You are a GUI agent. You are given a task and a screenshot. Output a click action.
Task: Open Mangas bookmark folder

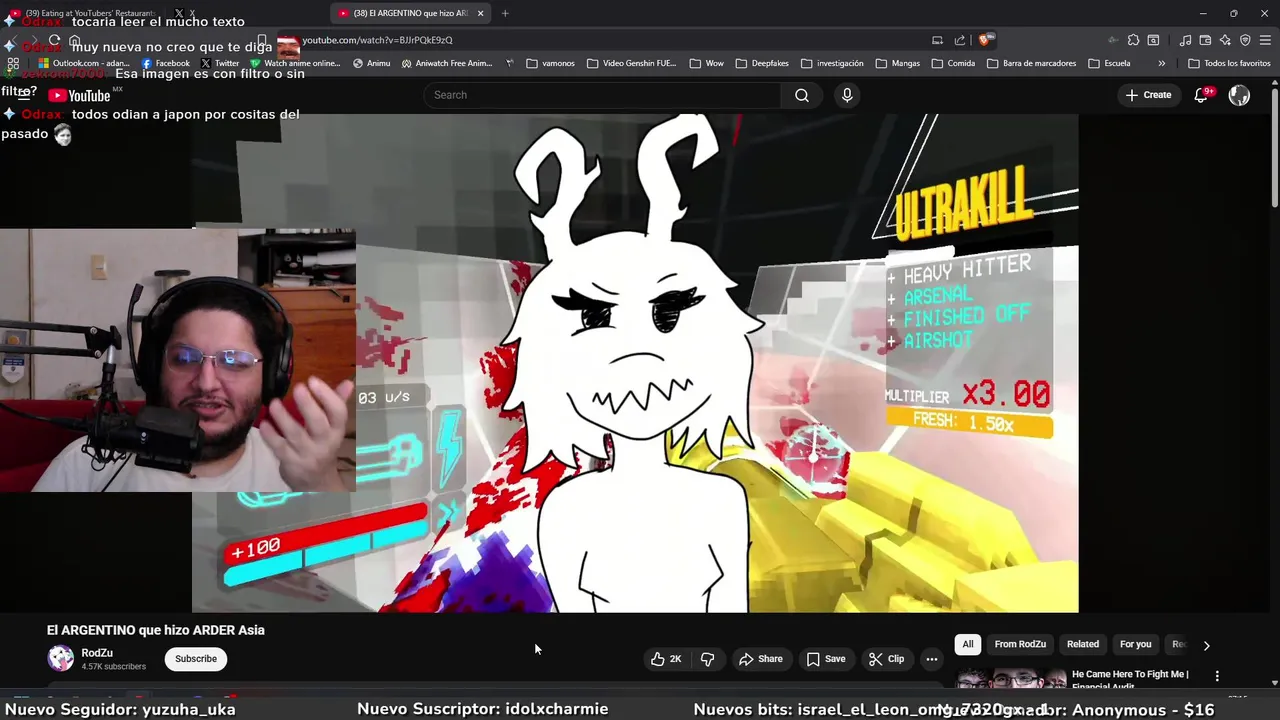[897, 63]
